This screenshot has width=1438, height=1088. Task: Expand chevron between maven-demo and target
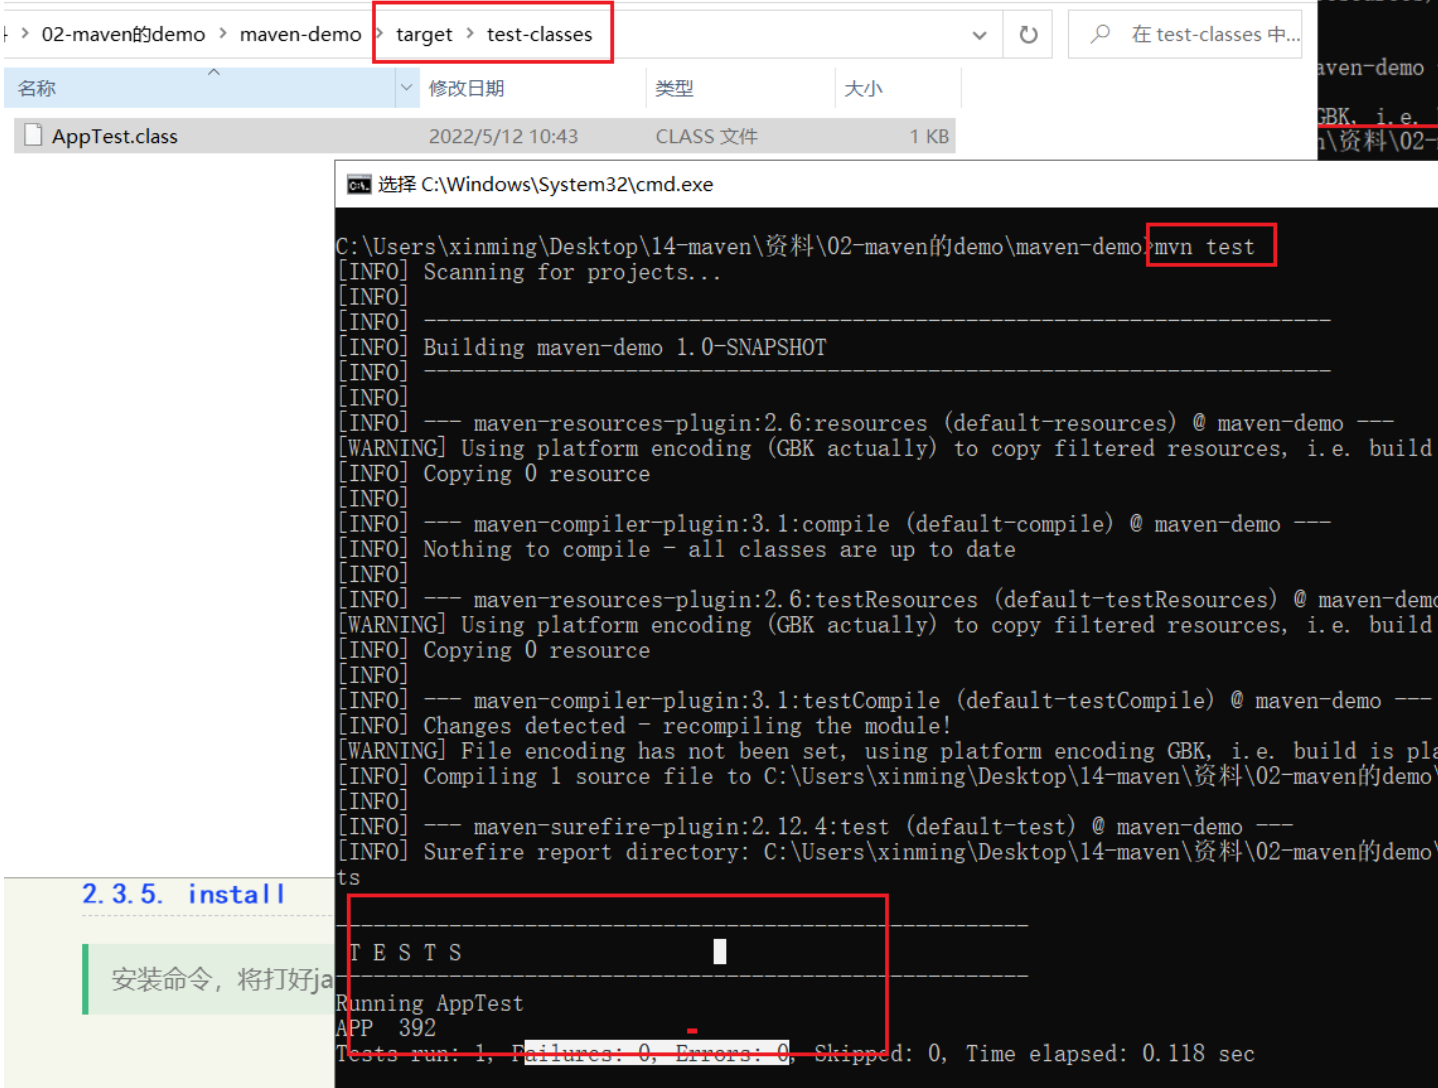[379, 34]
